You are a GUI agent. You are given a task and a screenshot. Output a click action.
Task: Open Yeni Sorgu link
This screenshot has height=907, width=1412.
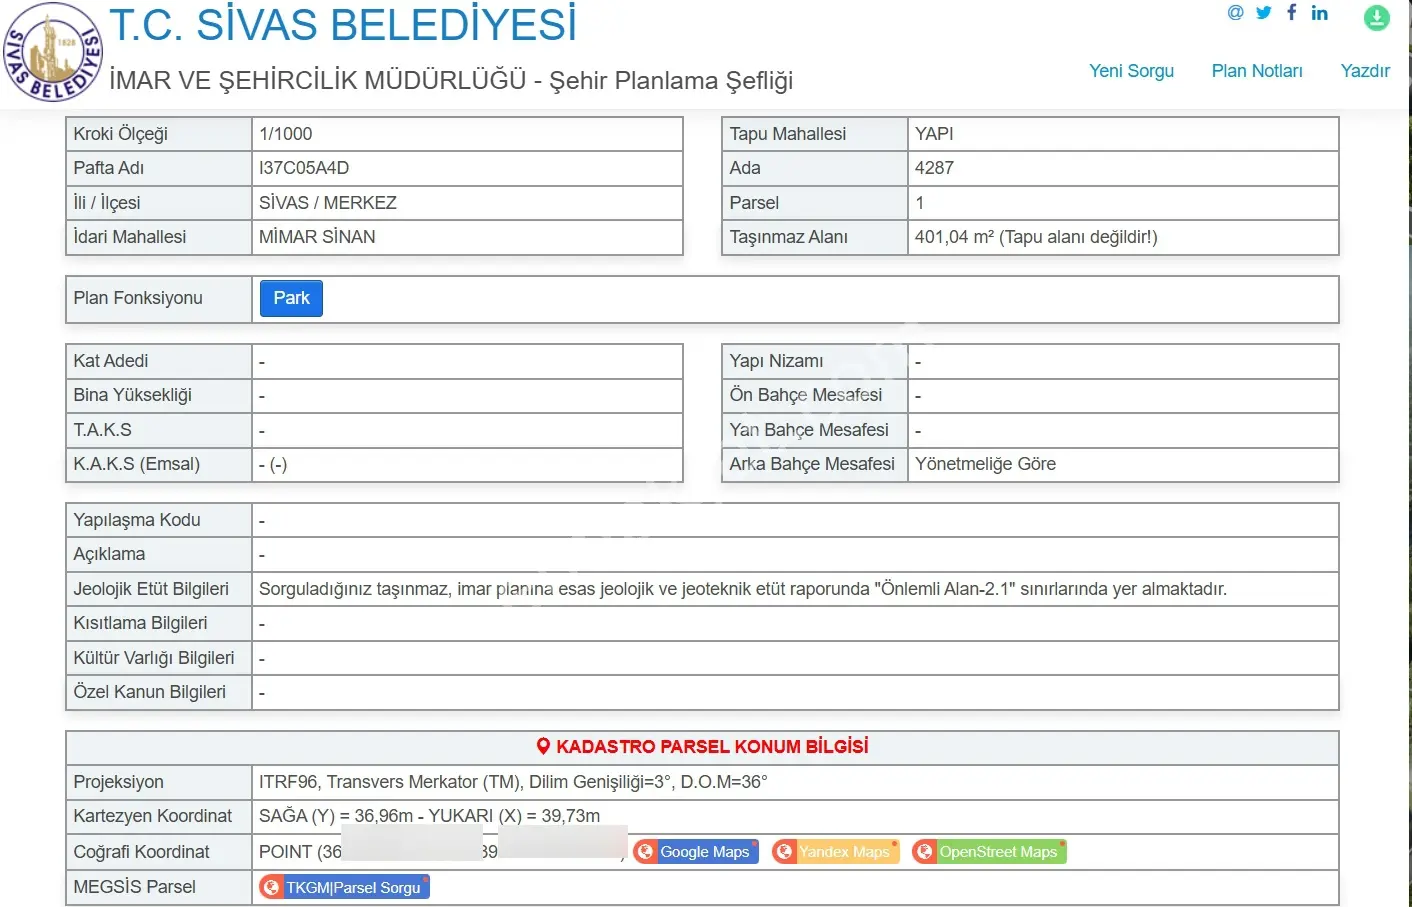pos(1131,71)
